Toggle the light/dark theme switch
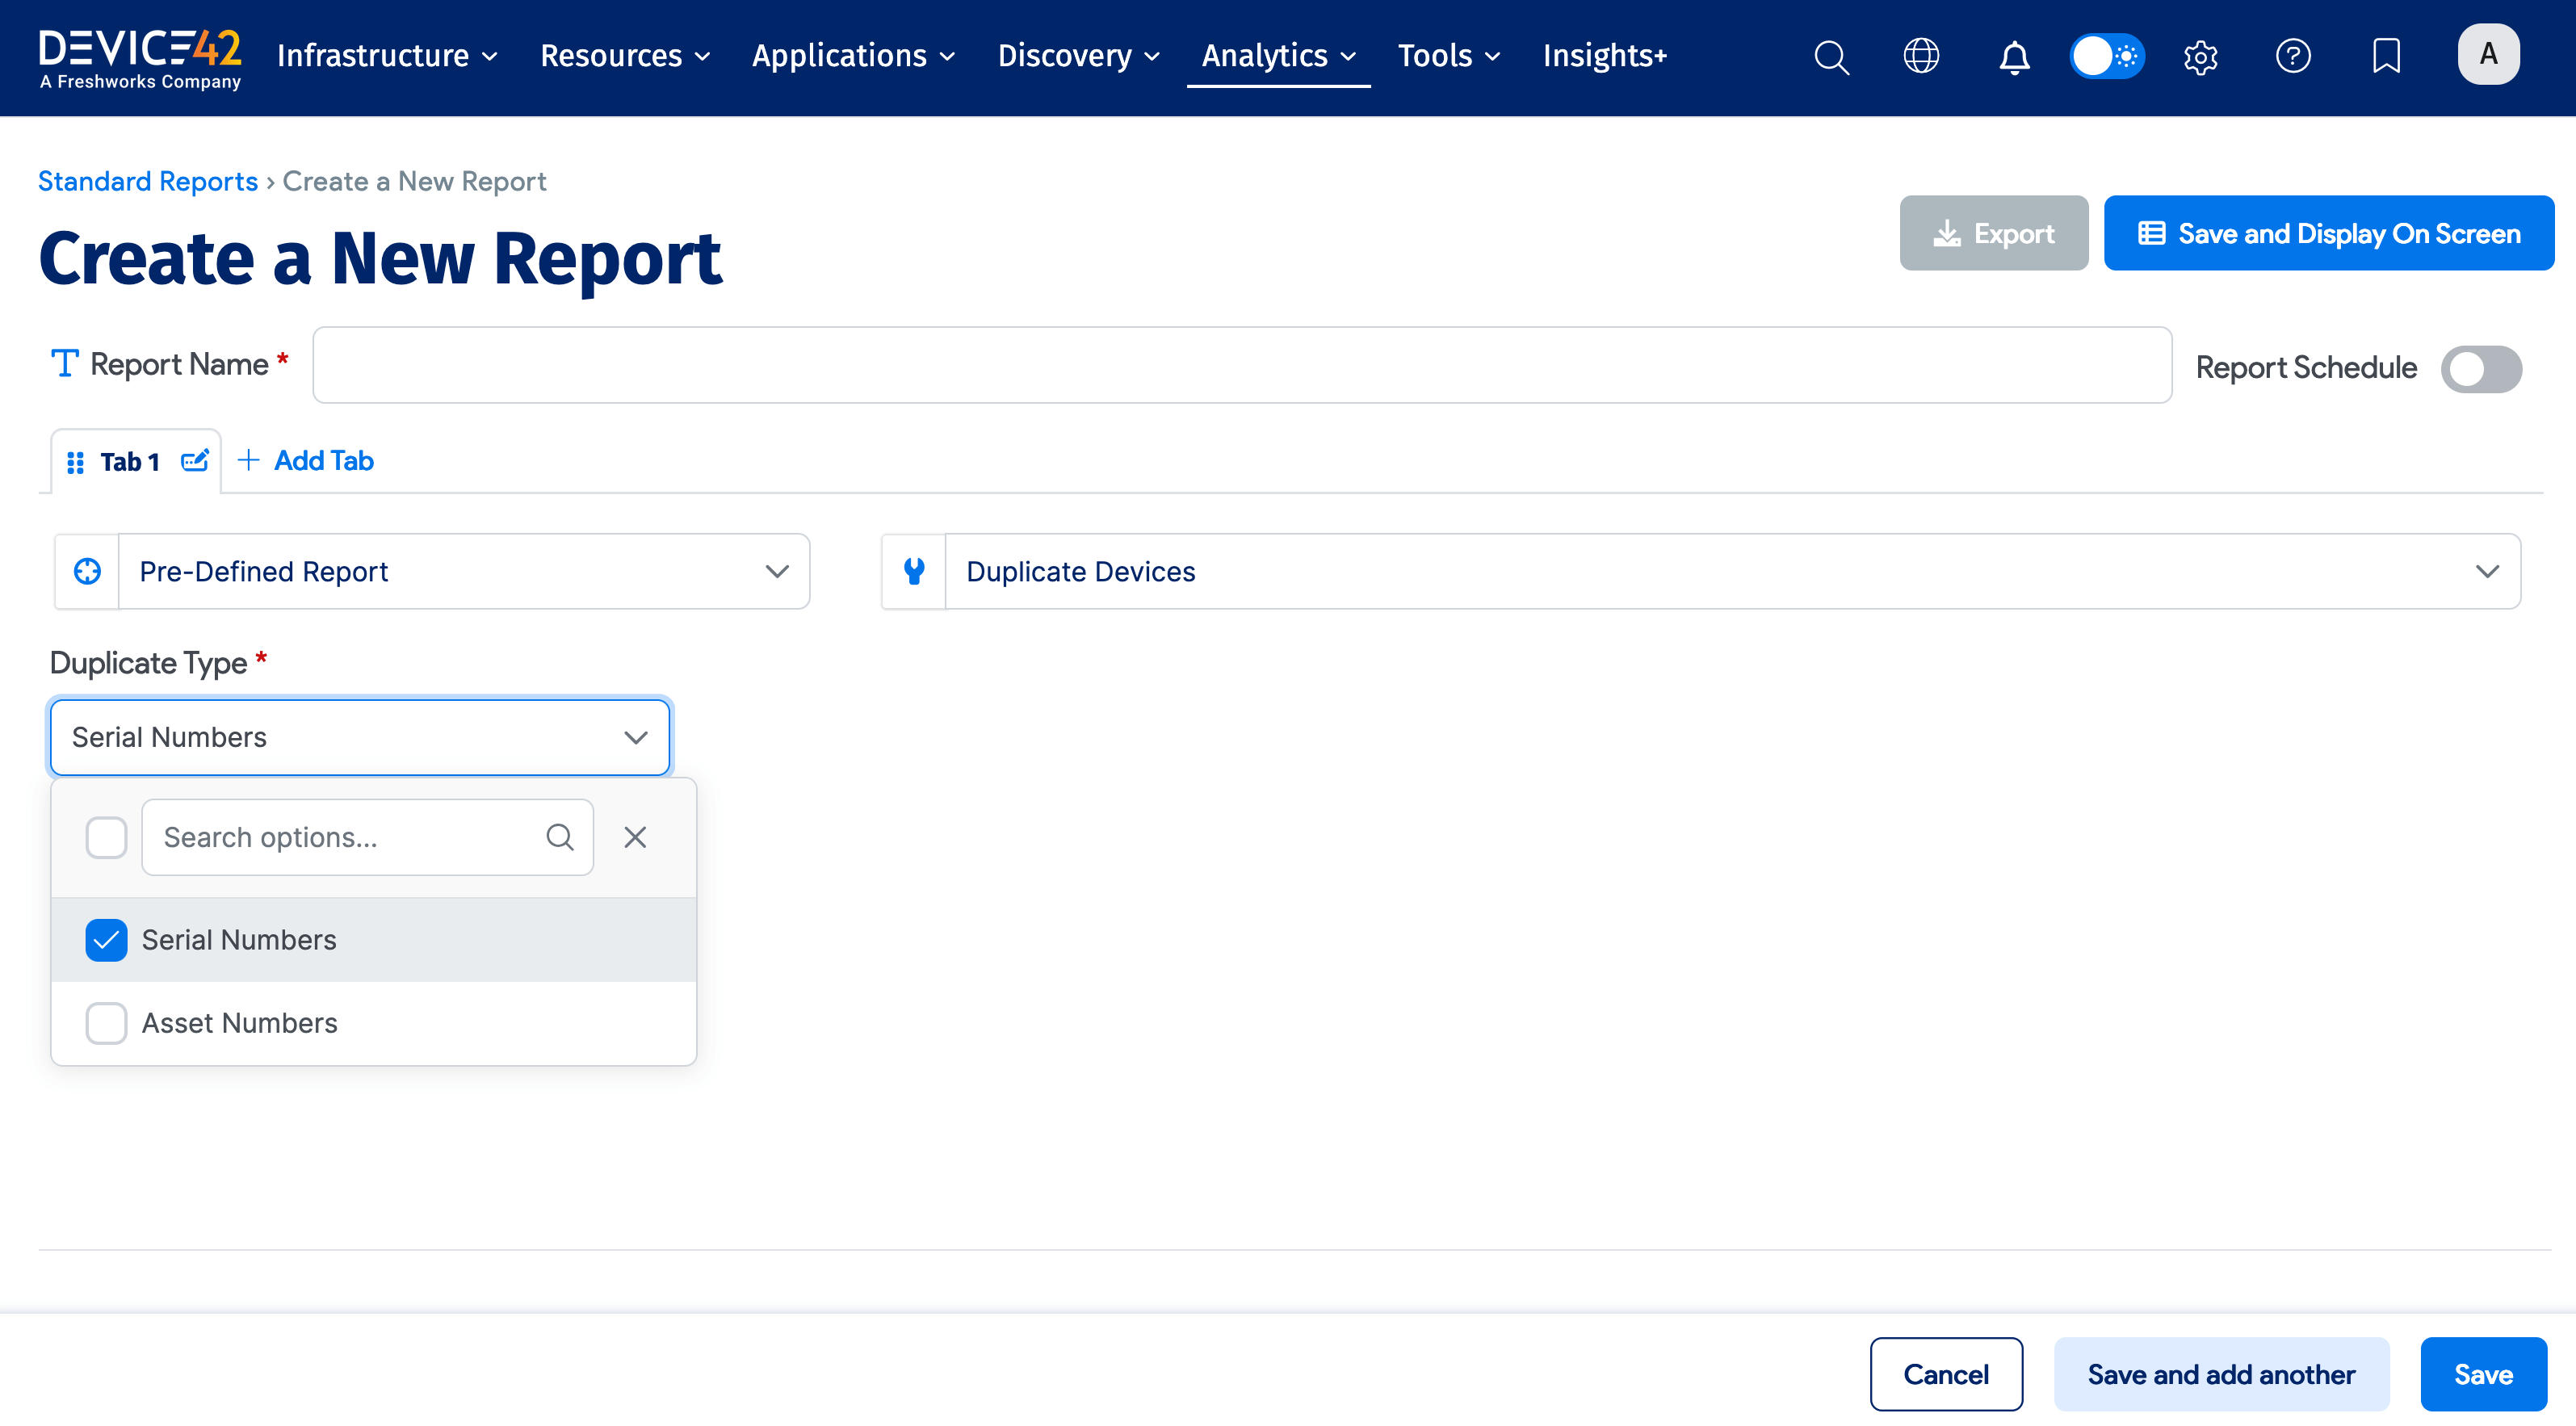Screen dimensions: 2576x1426 [2106, 56]
